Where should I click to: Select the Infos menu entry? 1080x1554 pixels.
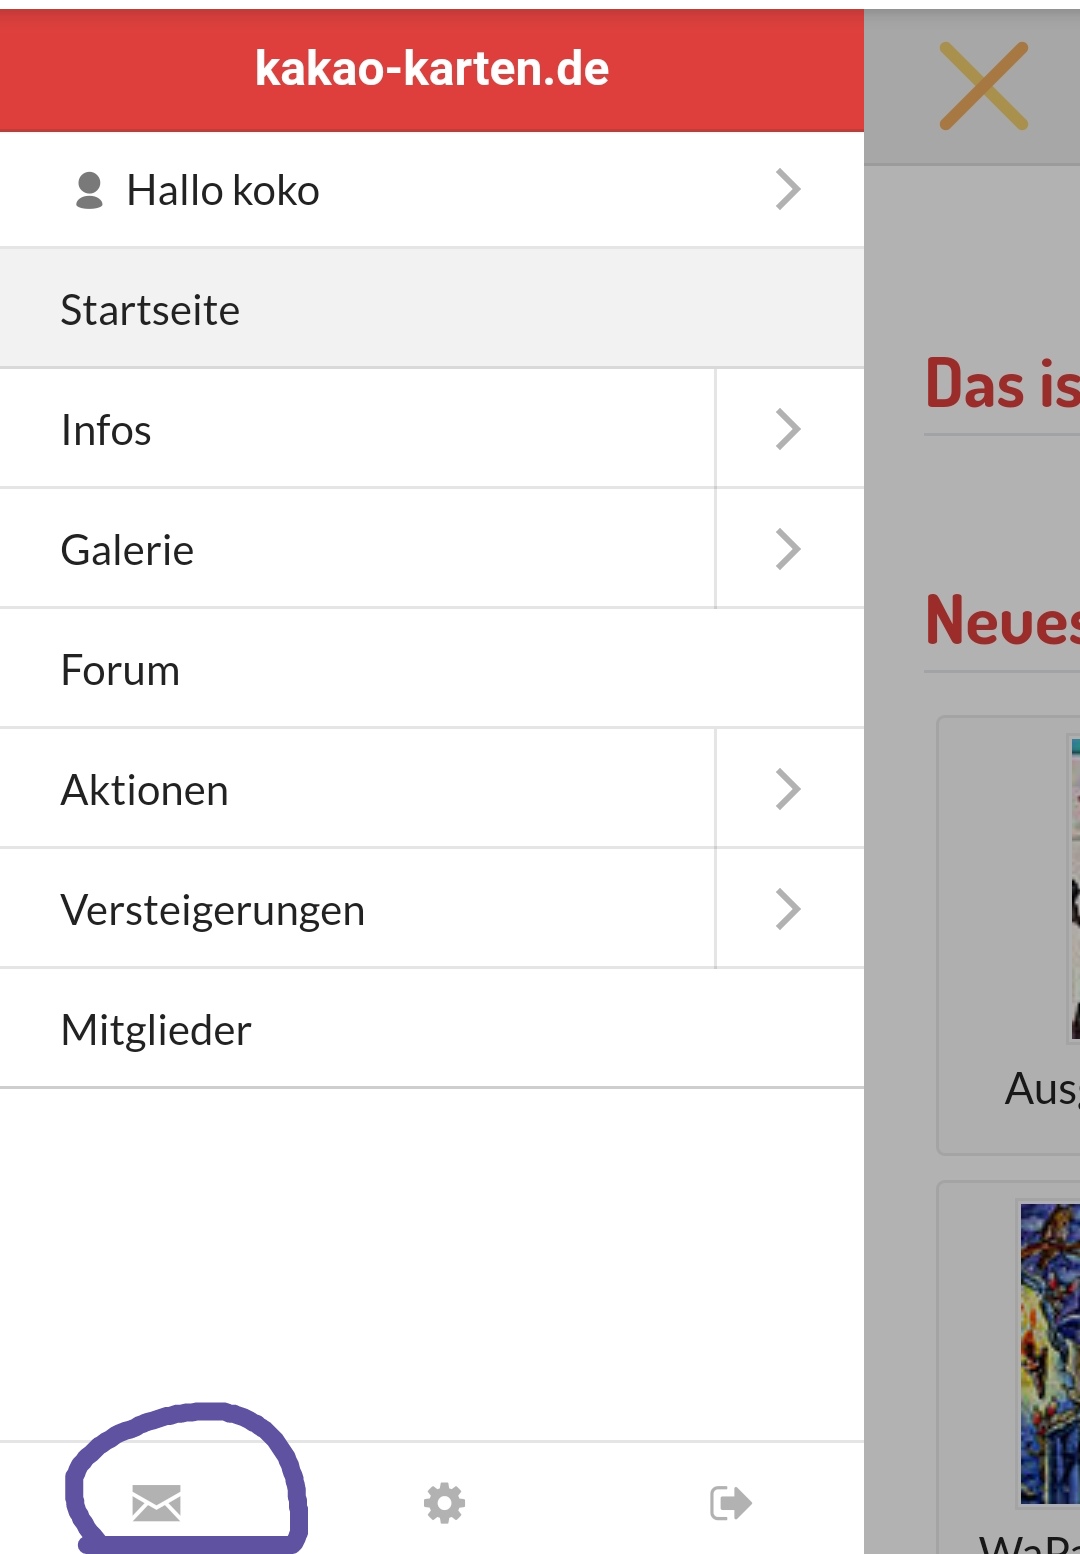point(106,430)
